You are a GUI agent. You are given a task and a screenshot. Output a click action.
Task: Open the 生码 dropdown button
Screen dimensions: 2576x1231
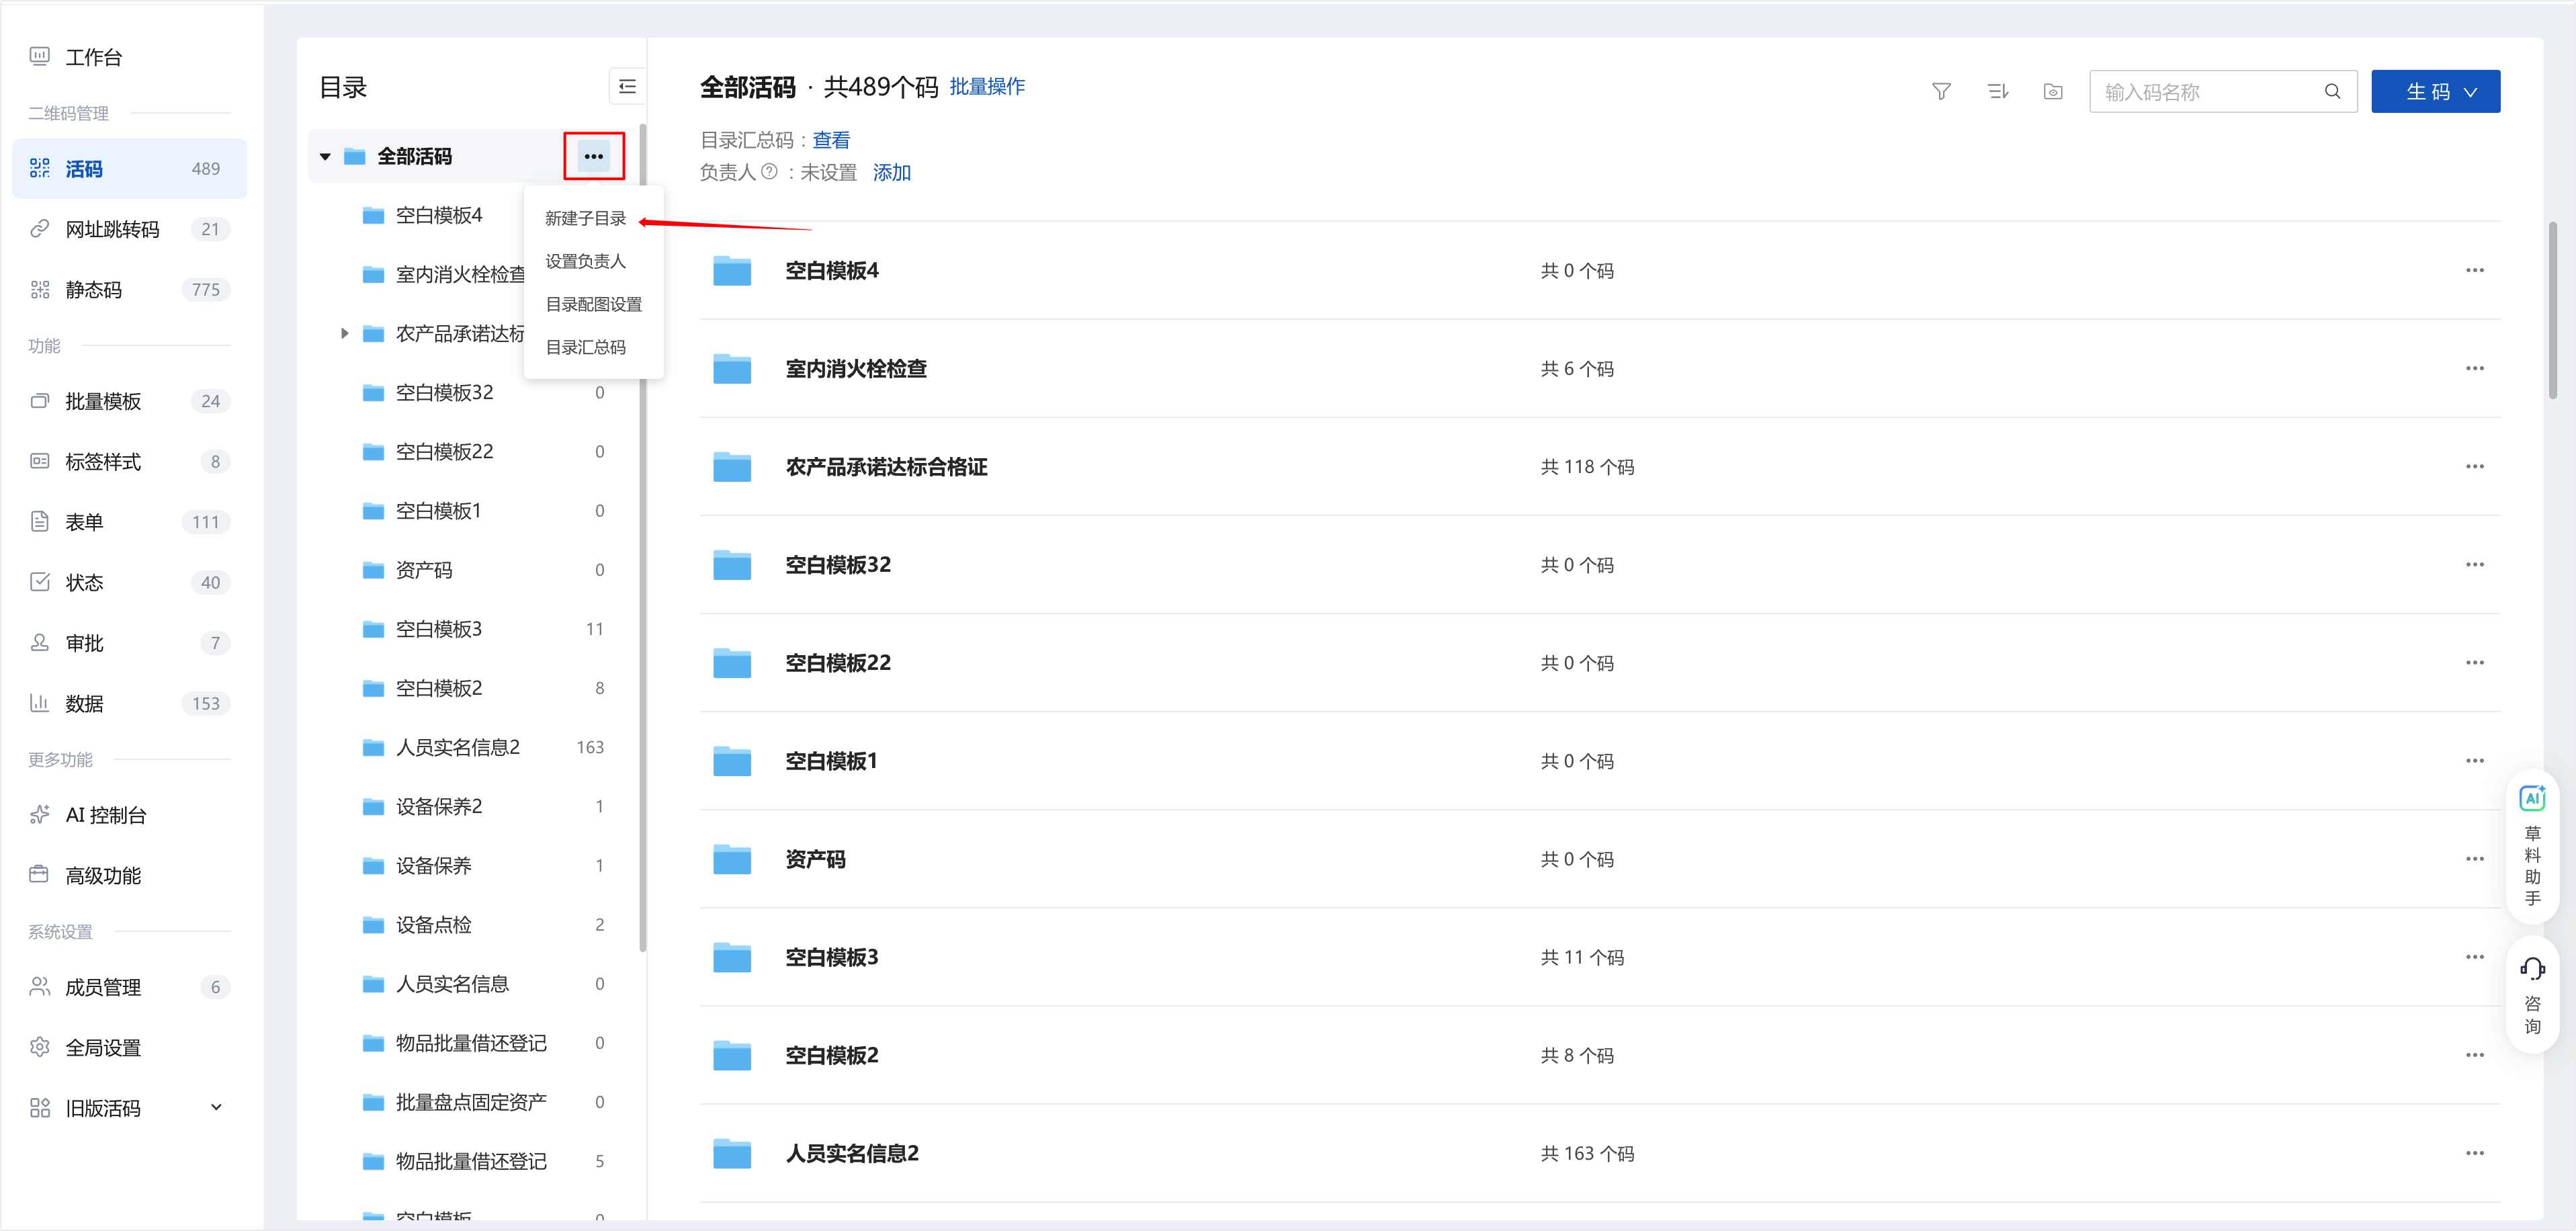pyautogui.click(x=2436, y=90)
